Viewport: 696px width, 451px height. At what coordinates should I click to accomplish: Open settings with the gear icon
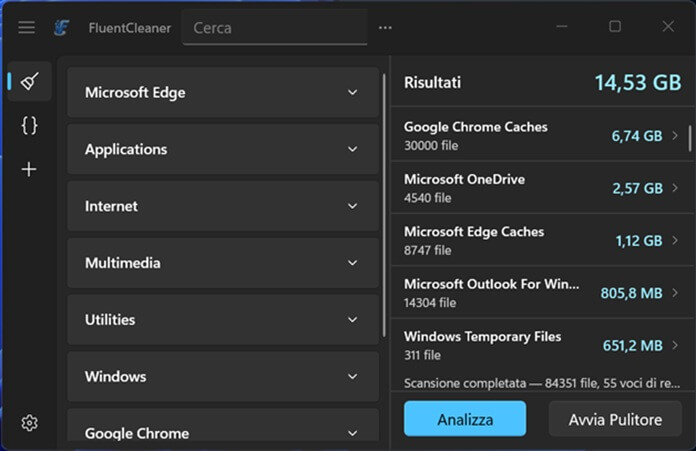[x=29, y=423]
